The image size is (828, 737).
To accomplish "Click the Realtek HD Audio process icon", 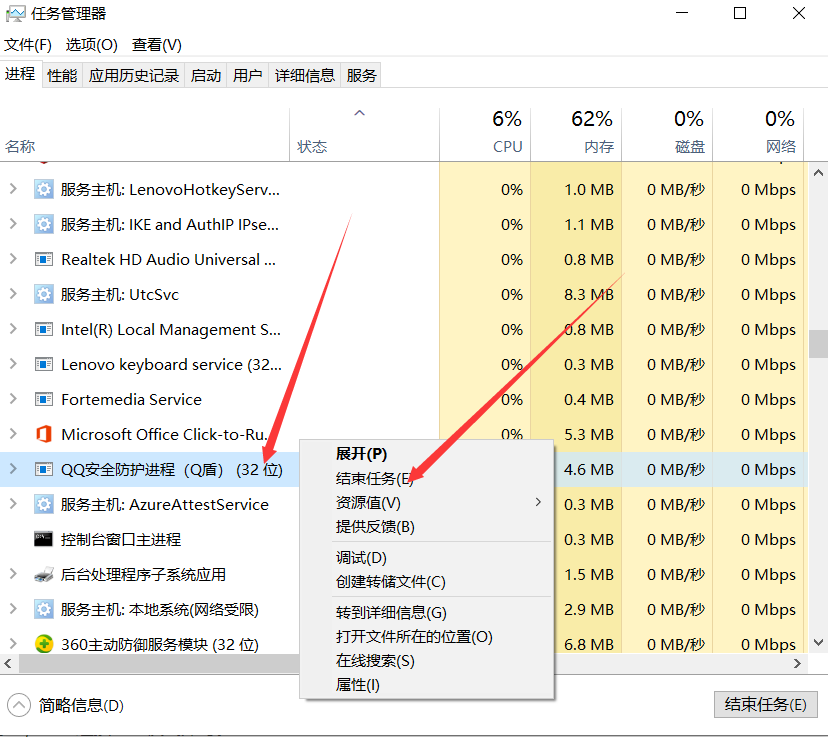I will click(44, 259).
